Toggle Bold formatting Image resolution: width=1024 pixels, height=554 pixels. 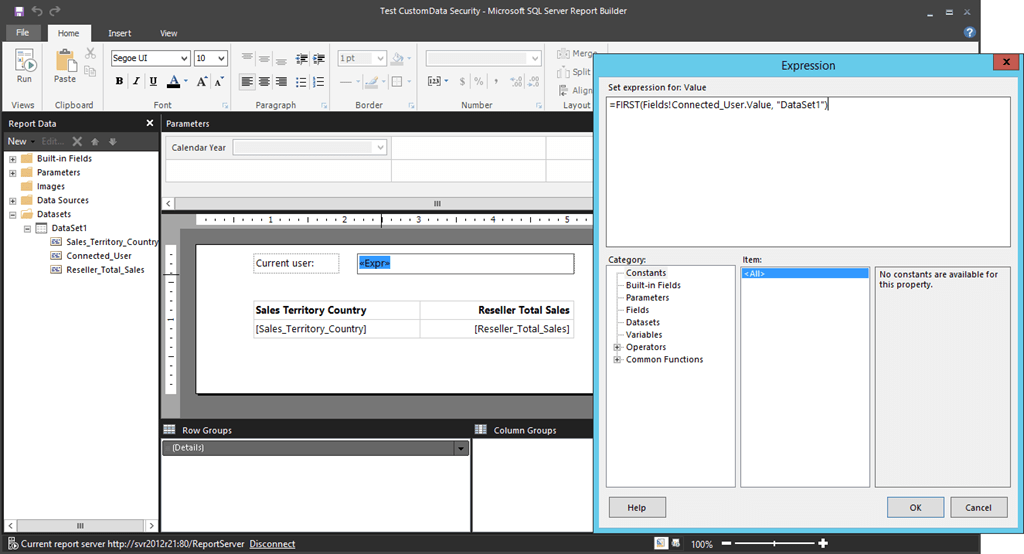pos(119,81)
